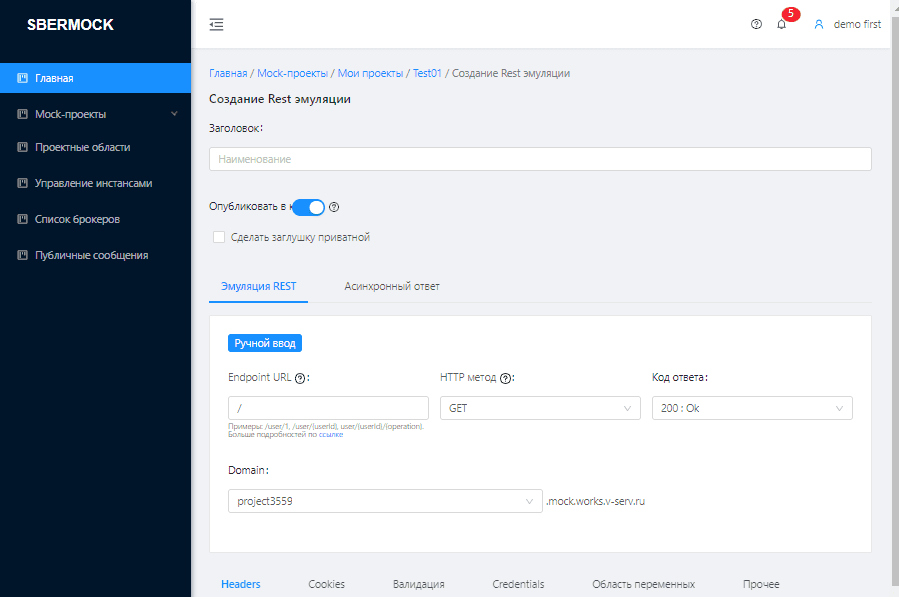Open the HTTP метод dropdown showing GET
The image size is (899, 600).
[540, 408]
